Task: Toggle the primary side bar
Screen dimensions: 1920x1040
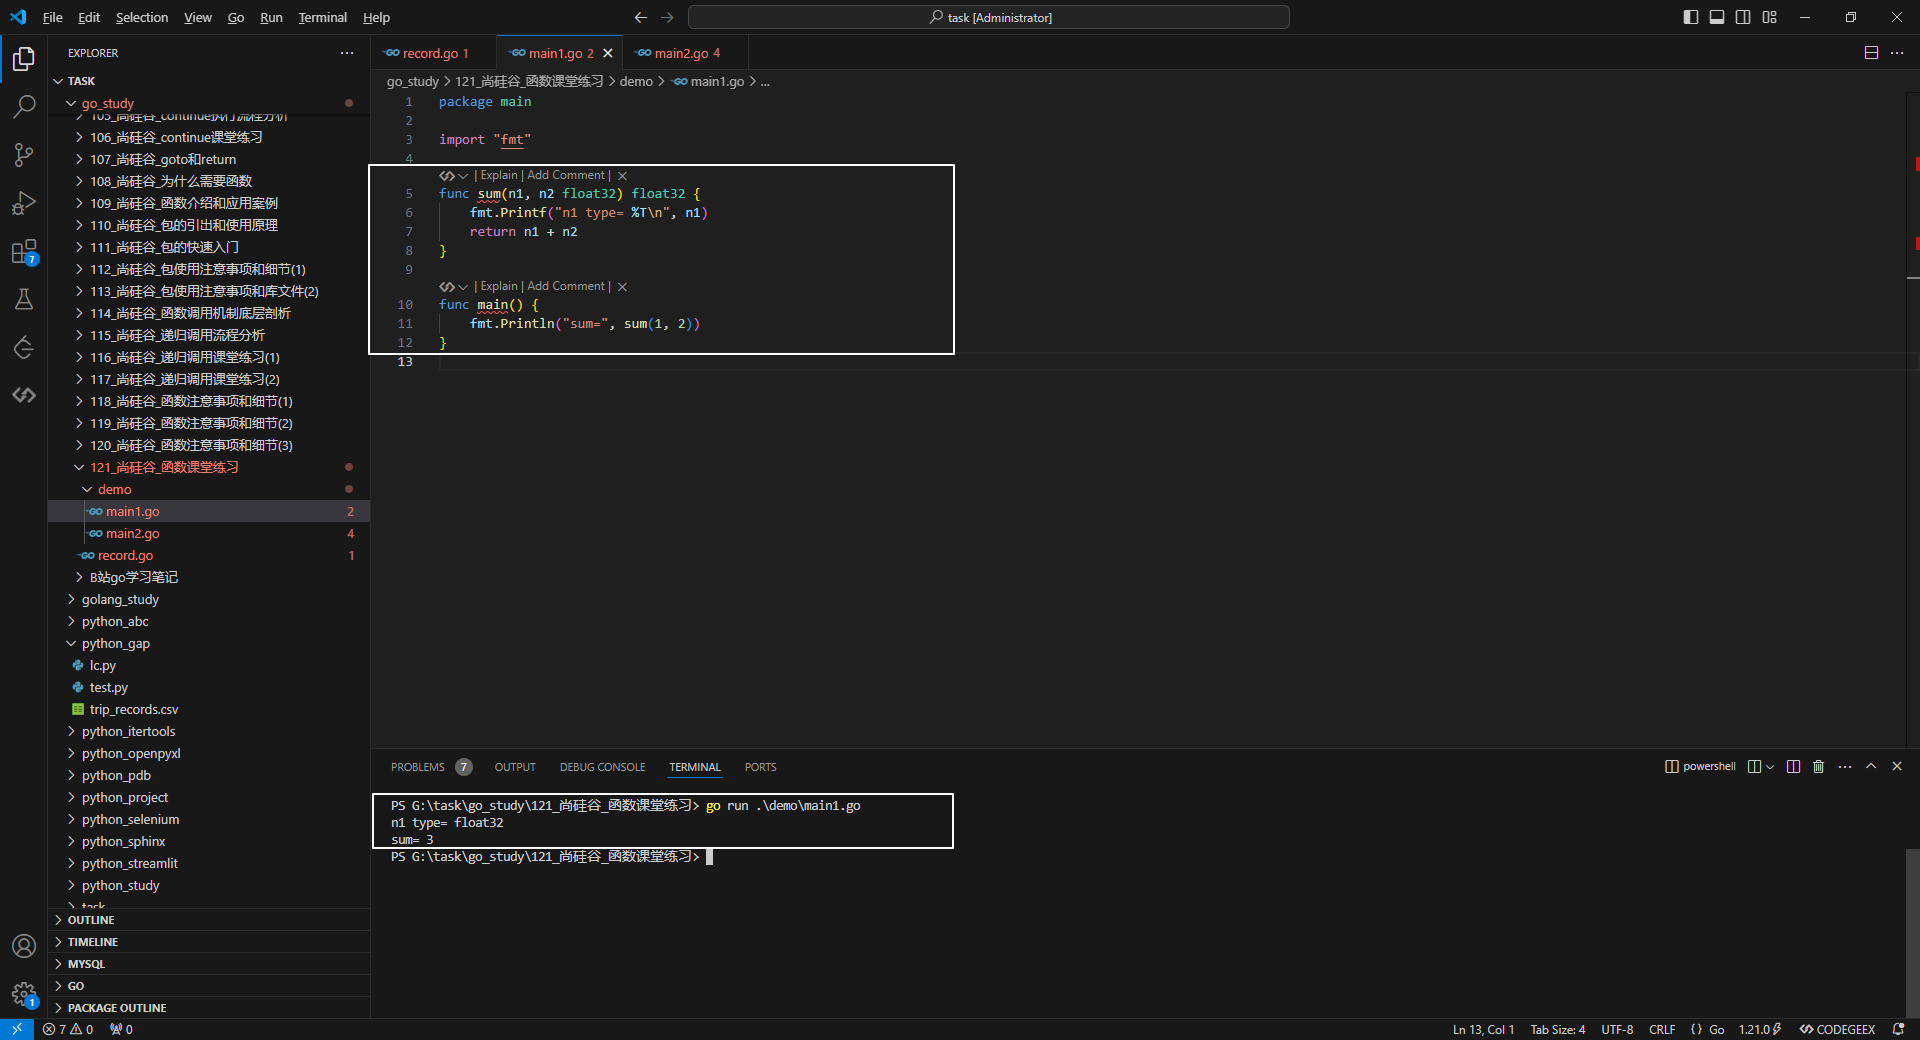Action: point(1691,17)
